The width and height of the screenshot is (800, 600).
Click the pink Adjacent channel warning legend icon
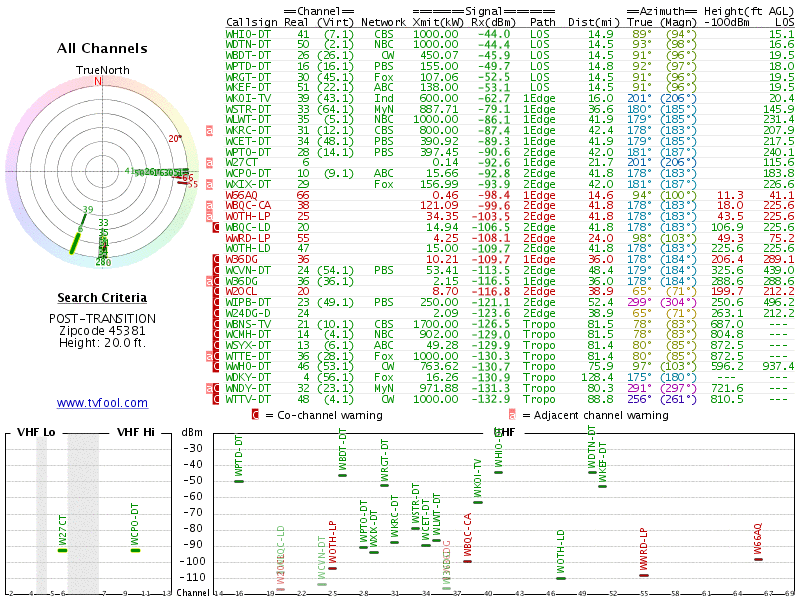[x=512, y=415]
